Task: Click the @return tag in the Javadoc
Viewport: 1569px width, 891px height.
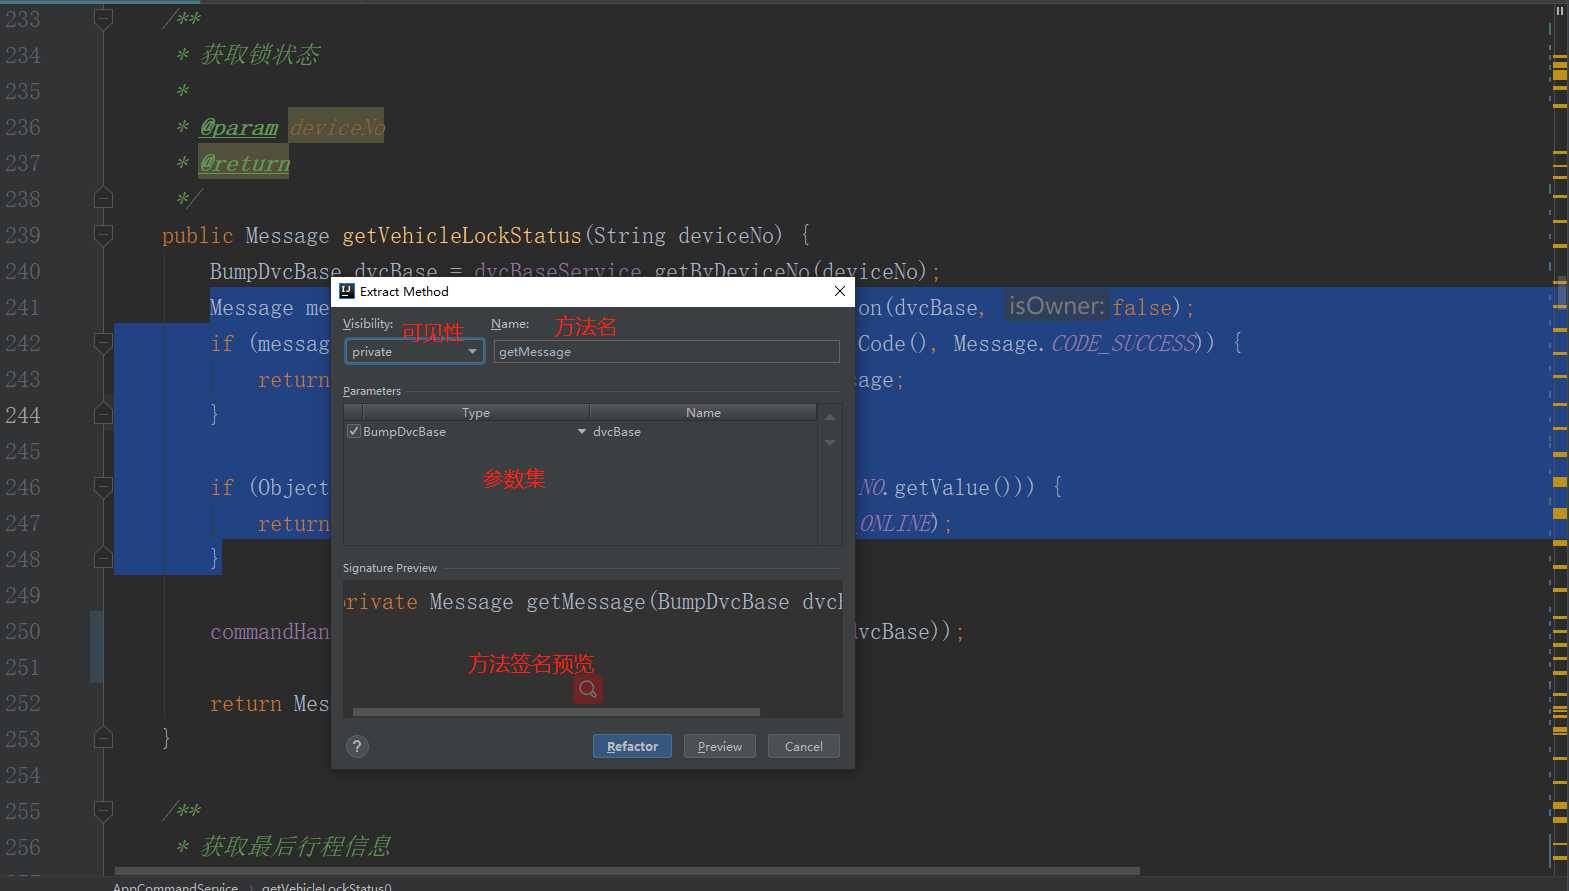Action: point(245,163)
